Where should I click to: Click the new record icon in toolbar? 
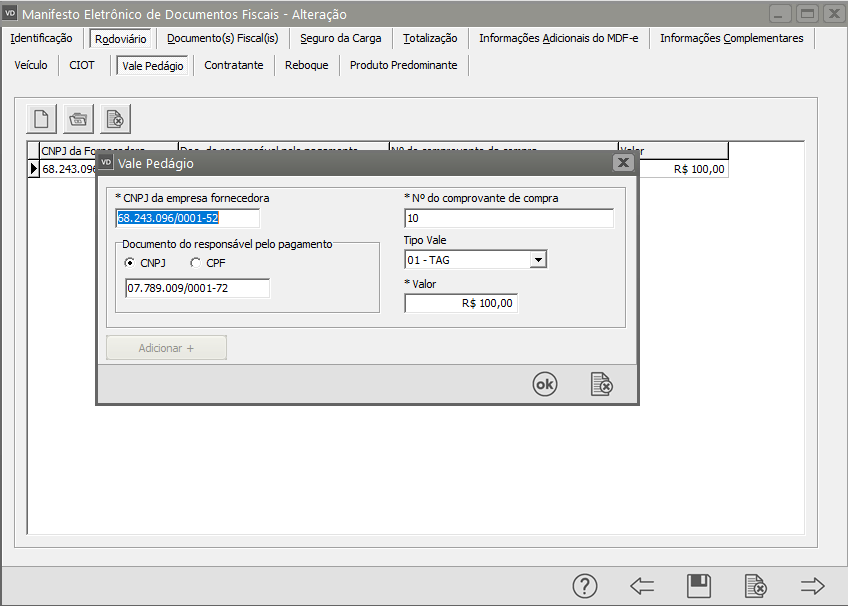point(42,119)
